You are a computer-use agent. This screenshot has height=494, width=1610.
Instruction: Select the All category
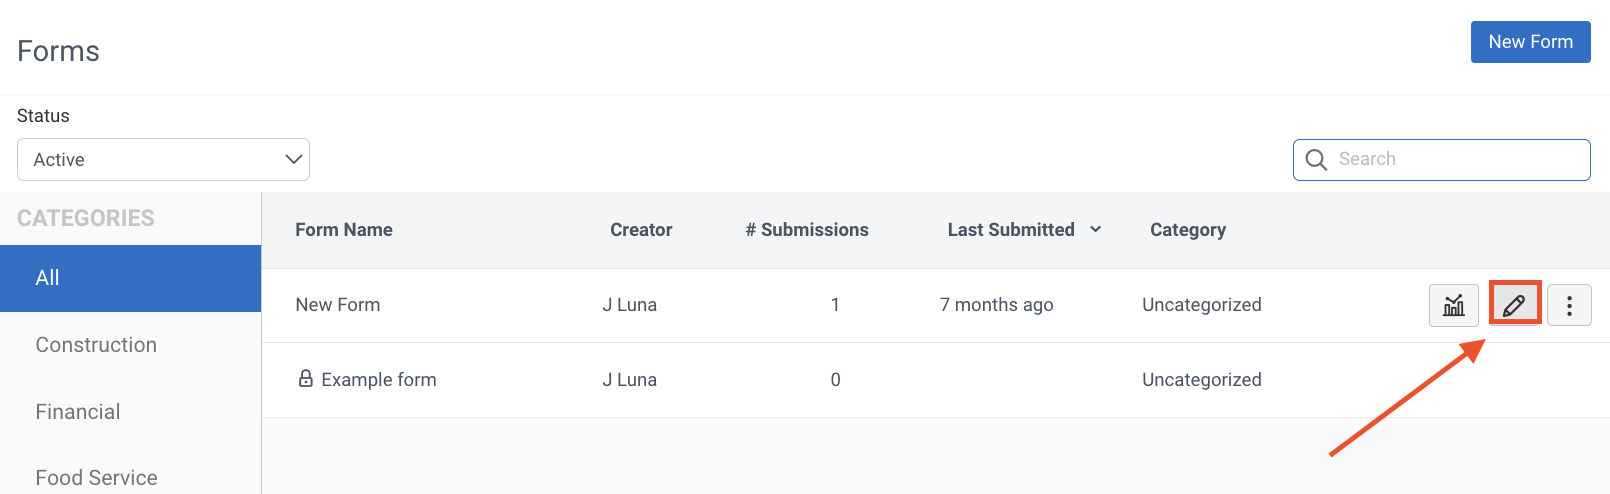coord(130,278)
